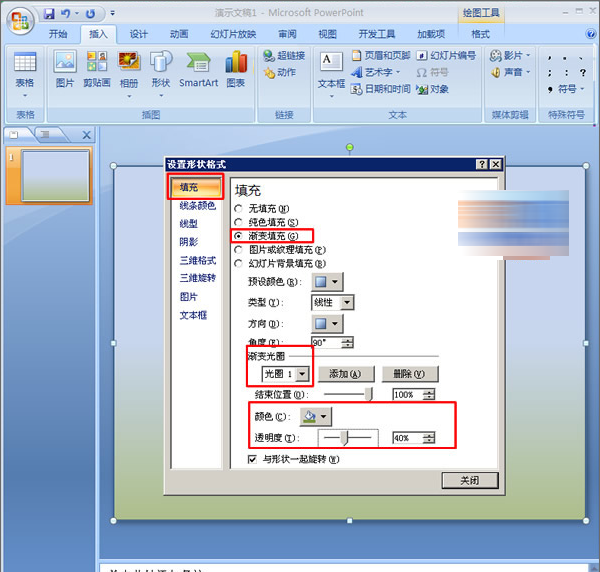Insert a chart (图表)

pos(236,69)
